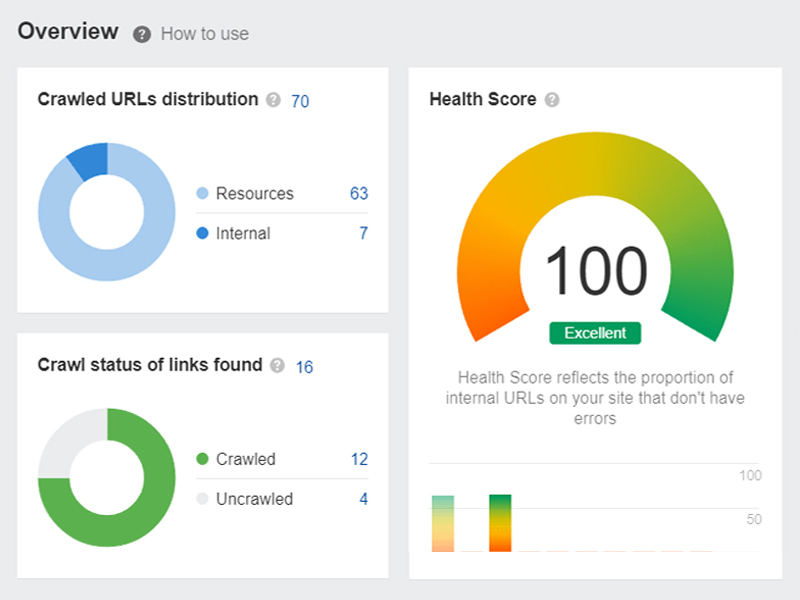The height and width of the screenshot is (600, 800).
Task: Select the green Crawled legend dot
Action: click(203, 460)
